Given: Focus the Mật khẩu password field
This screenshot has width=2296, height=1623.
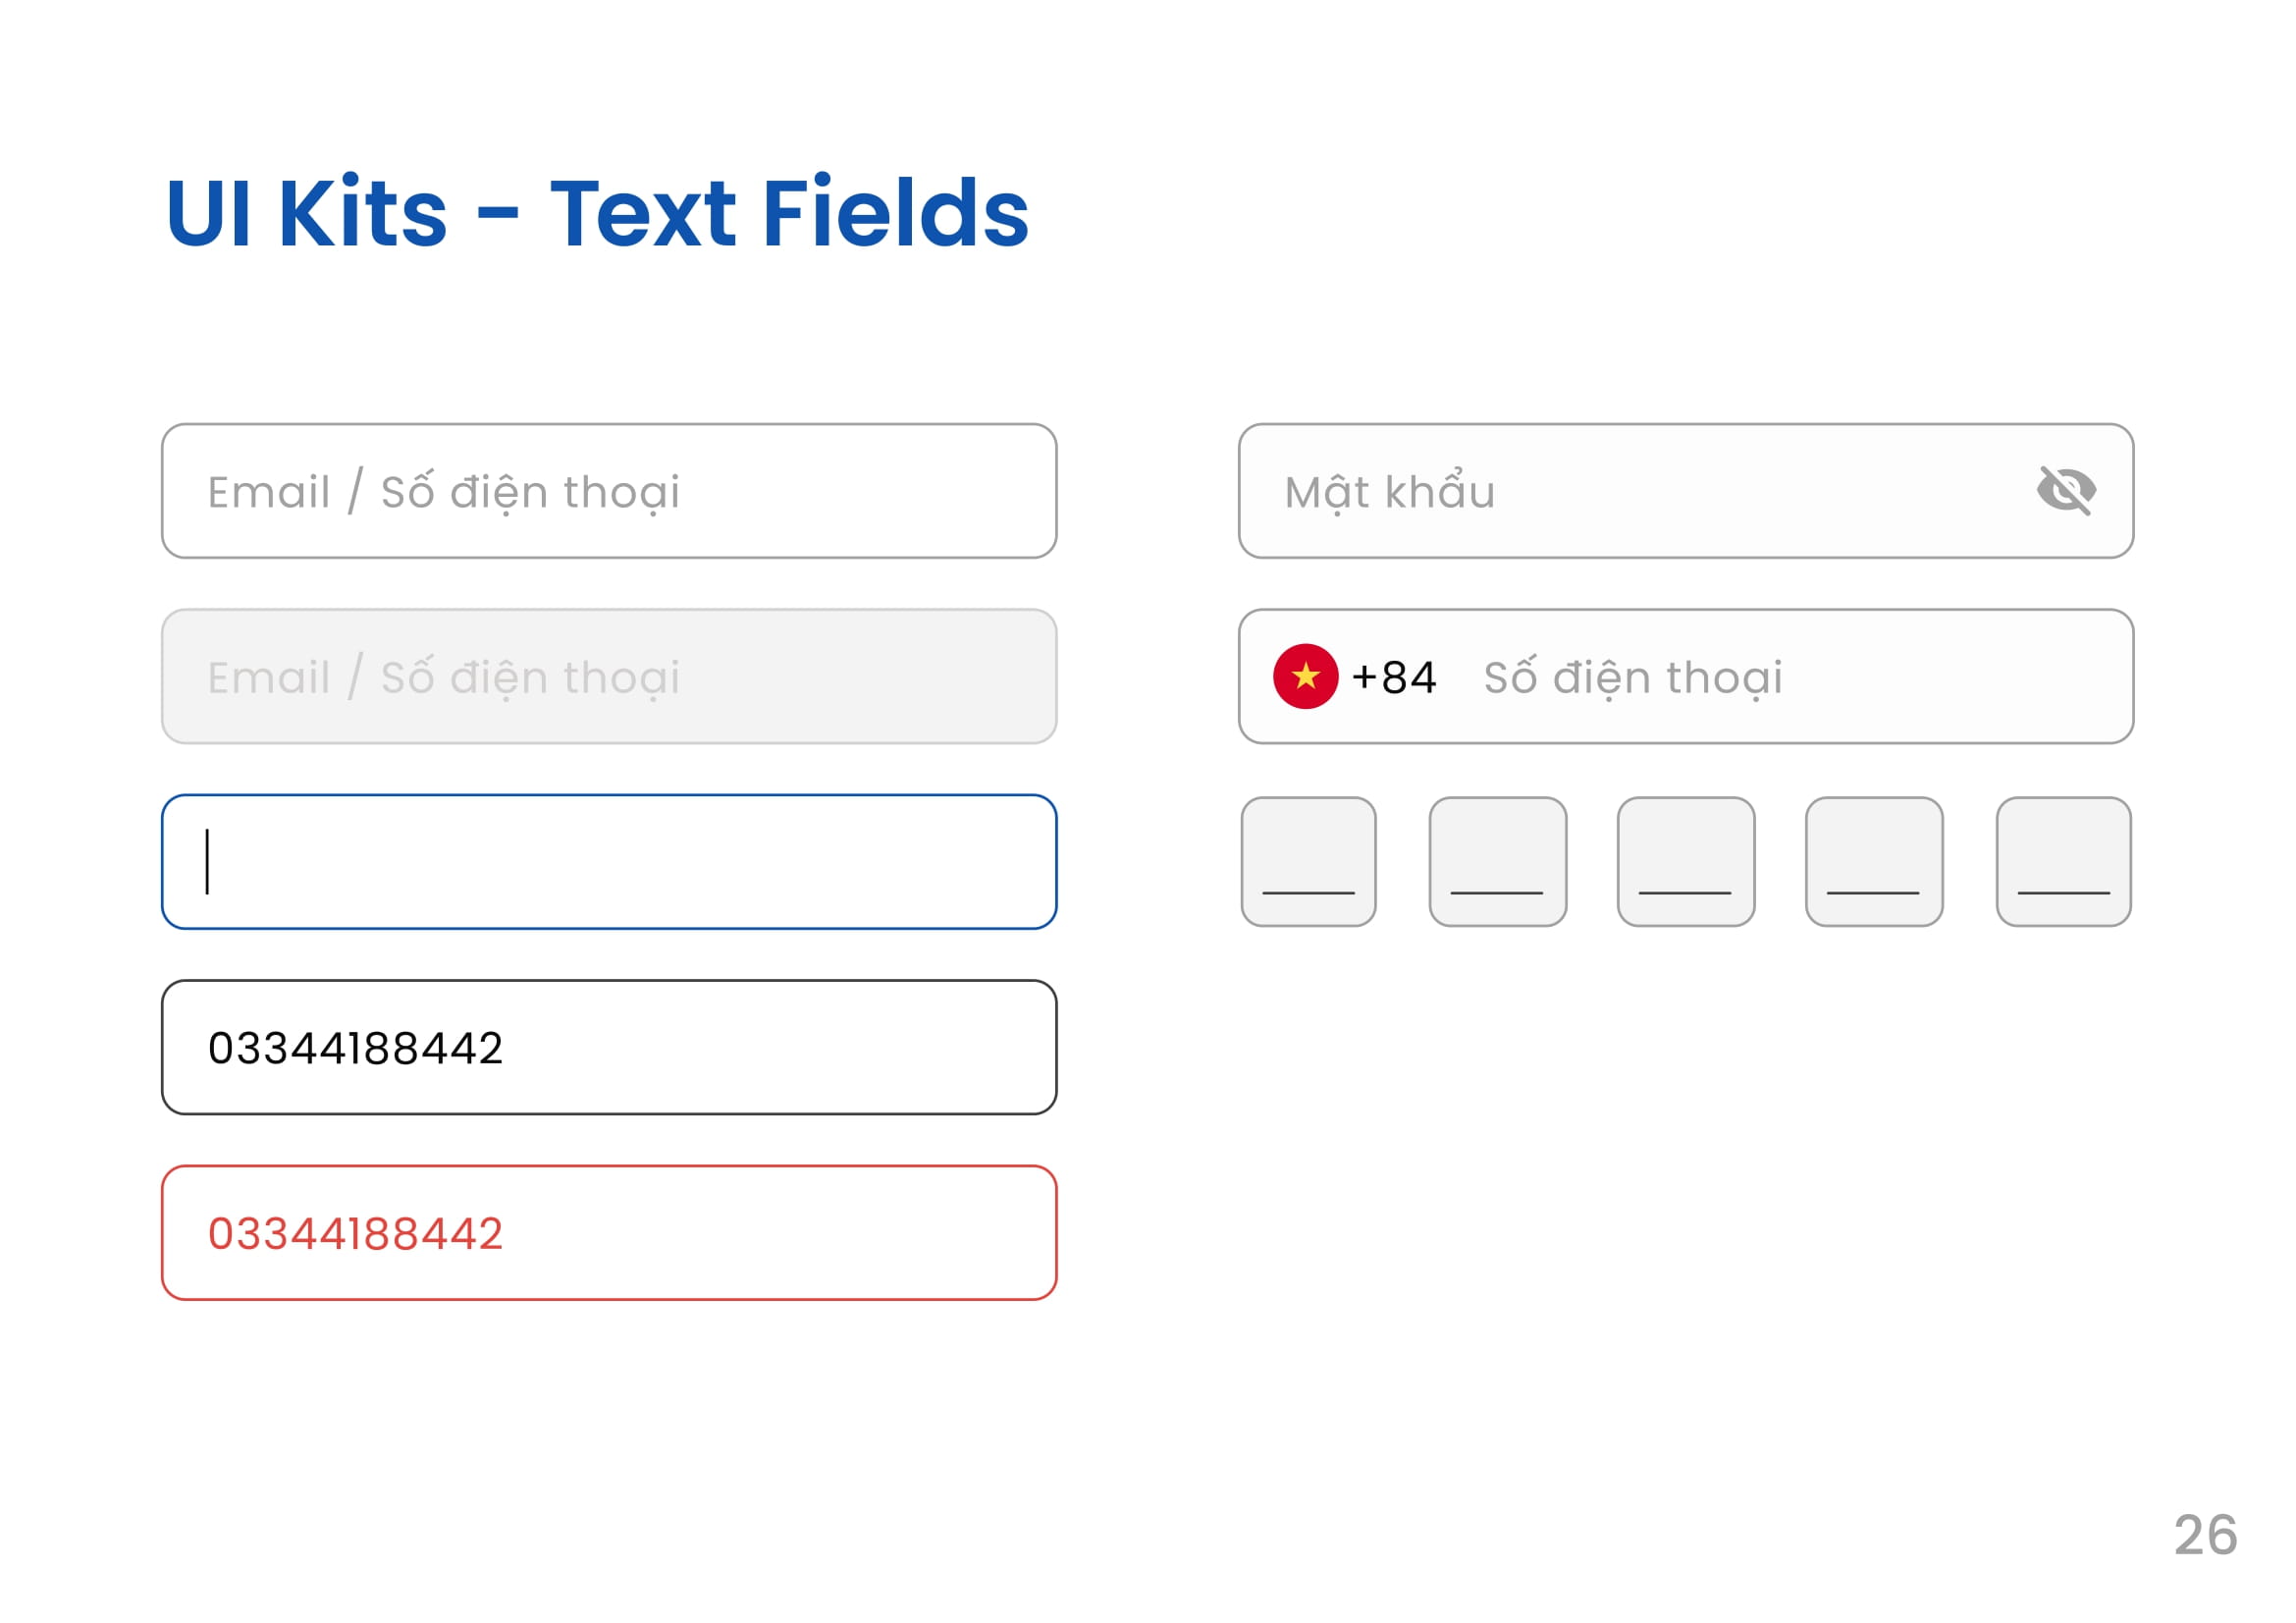Looking at the screenshot, I should click(x=1686, y=491).
